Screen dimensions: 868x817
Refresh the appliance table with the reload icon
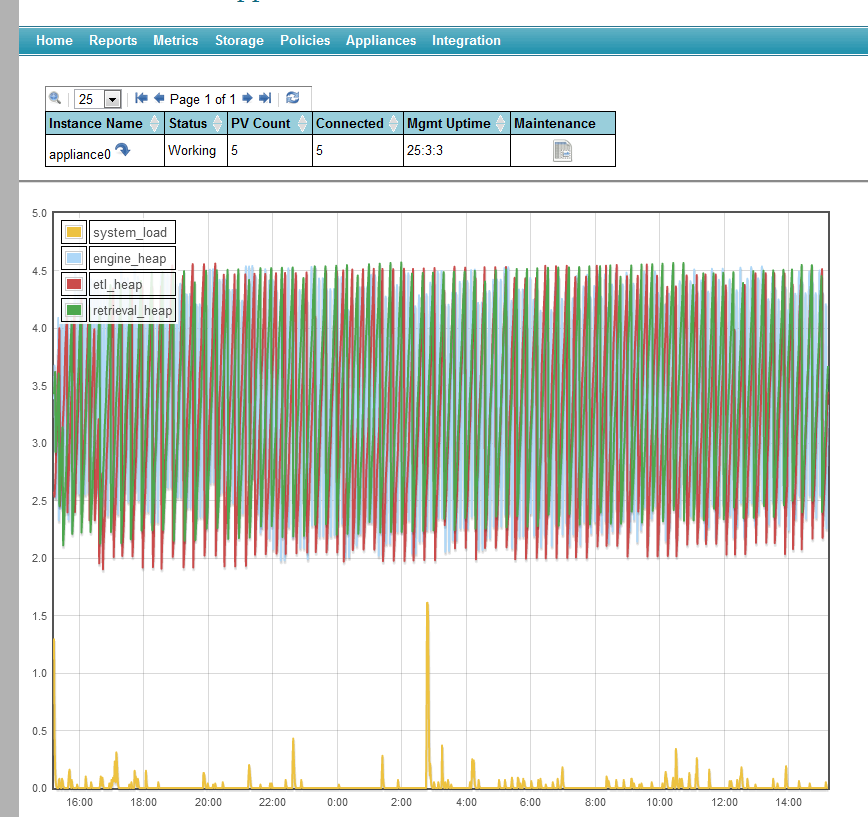pyautogui.click(x=292, y=98)
